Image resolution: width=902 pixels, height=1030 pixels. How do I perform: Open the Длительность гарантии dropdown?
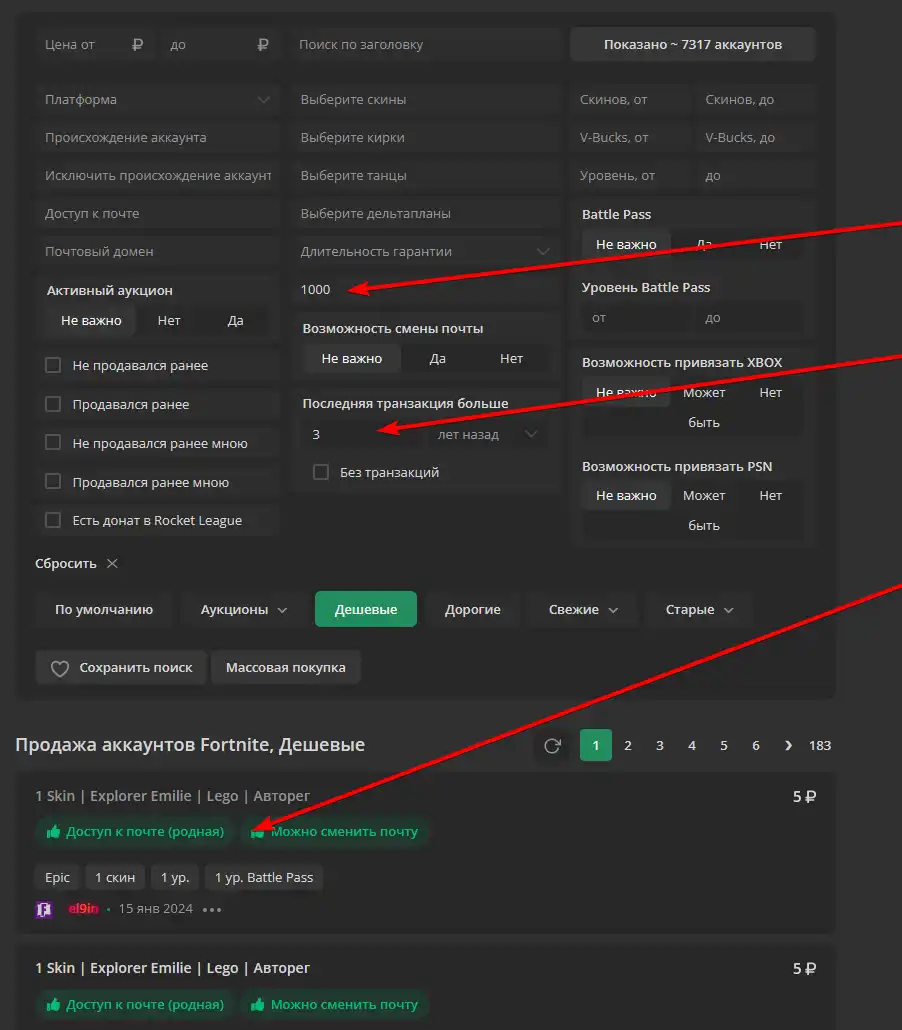pos(543,252)
